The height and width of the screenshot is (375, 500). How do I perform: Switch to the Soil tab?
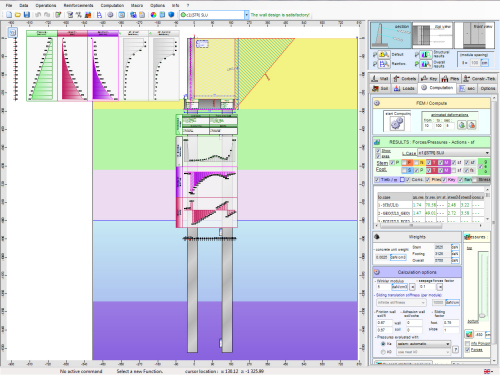[380, 88]
